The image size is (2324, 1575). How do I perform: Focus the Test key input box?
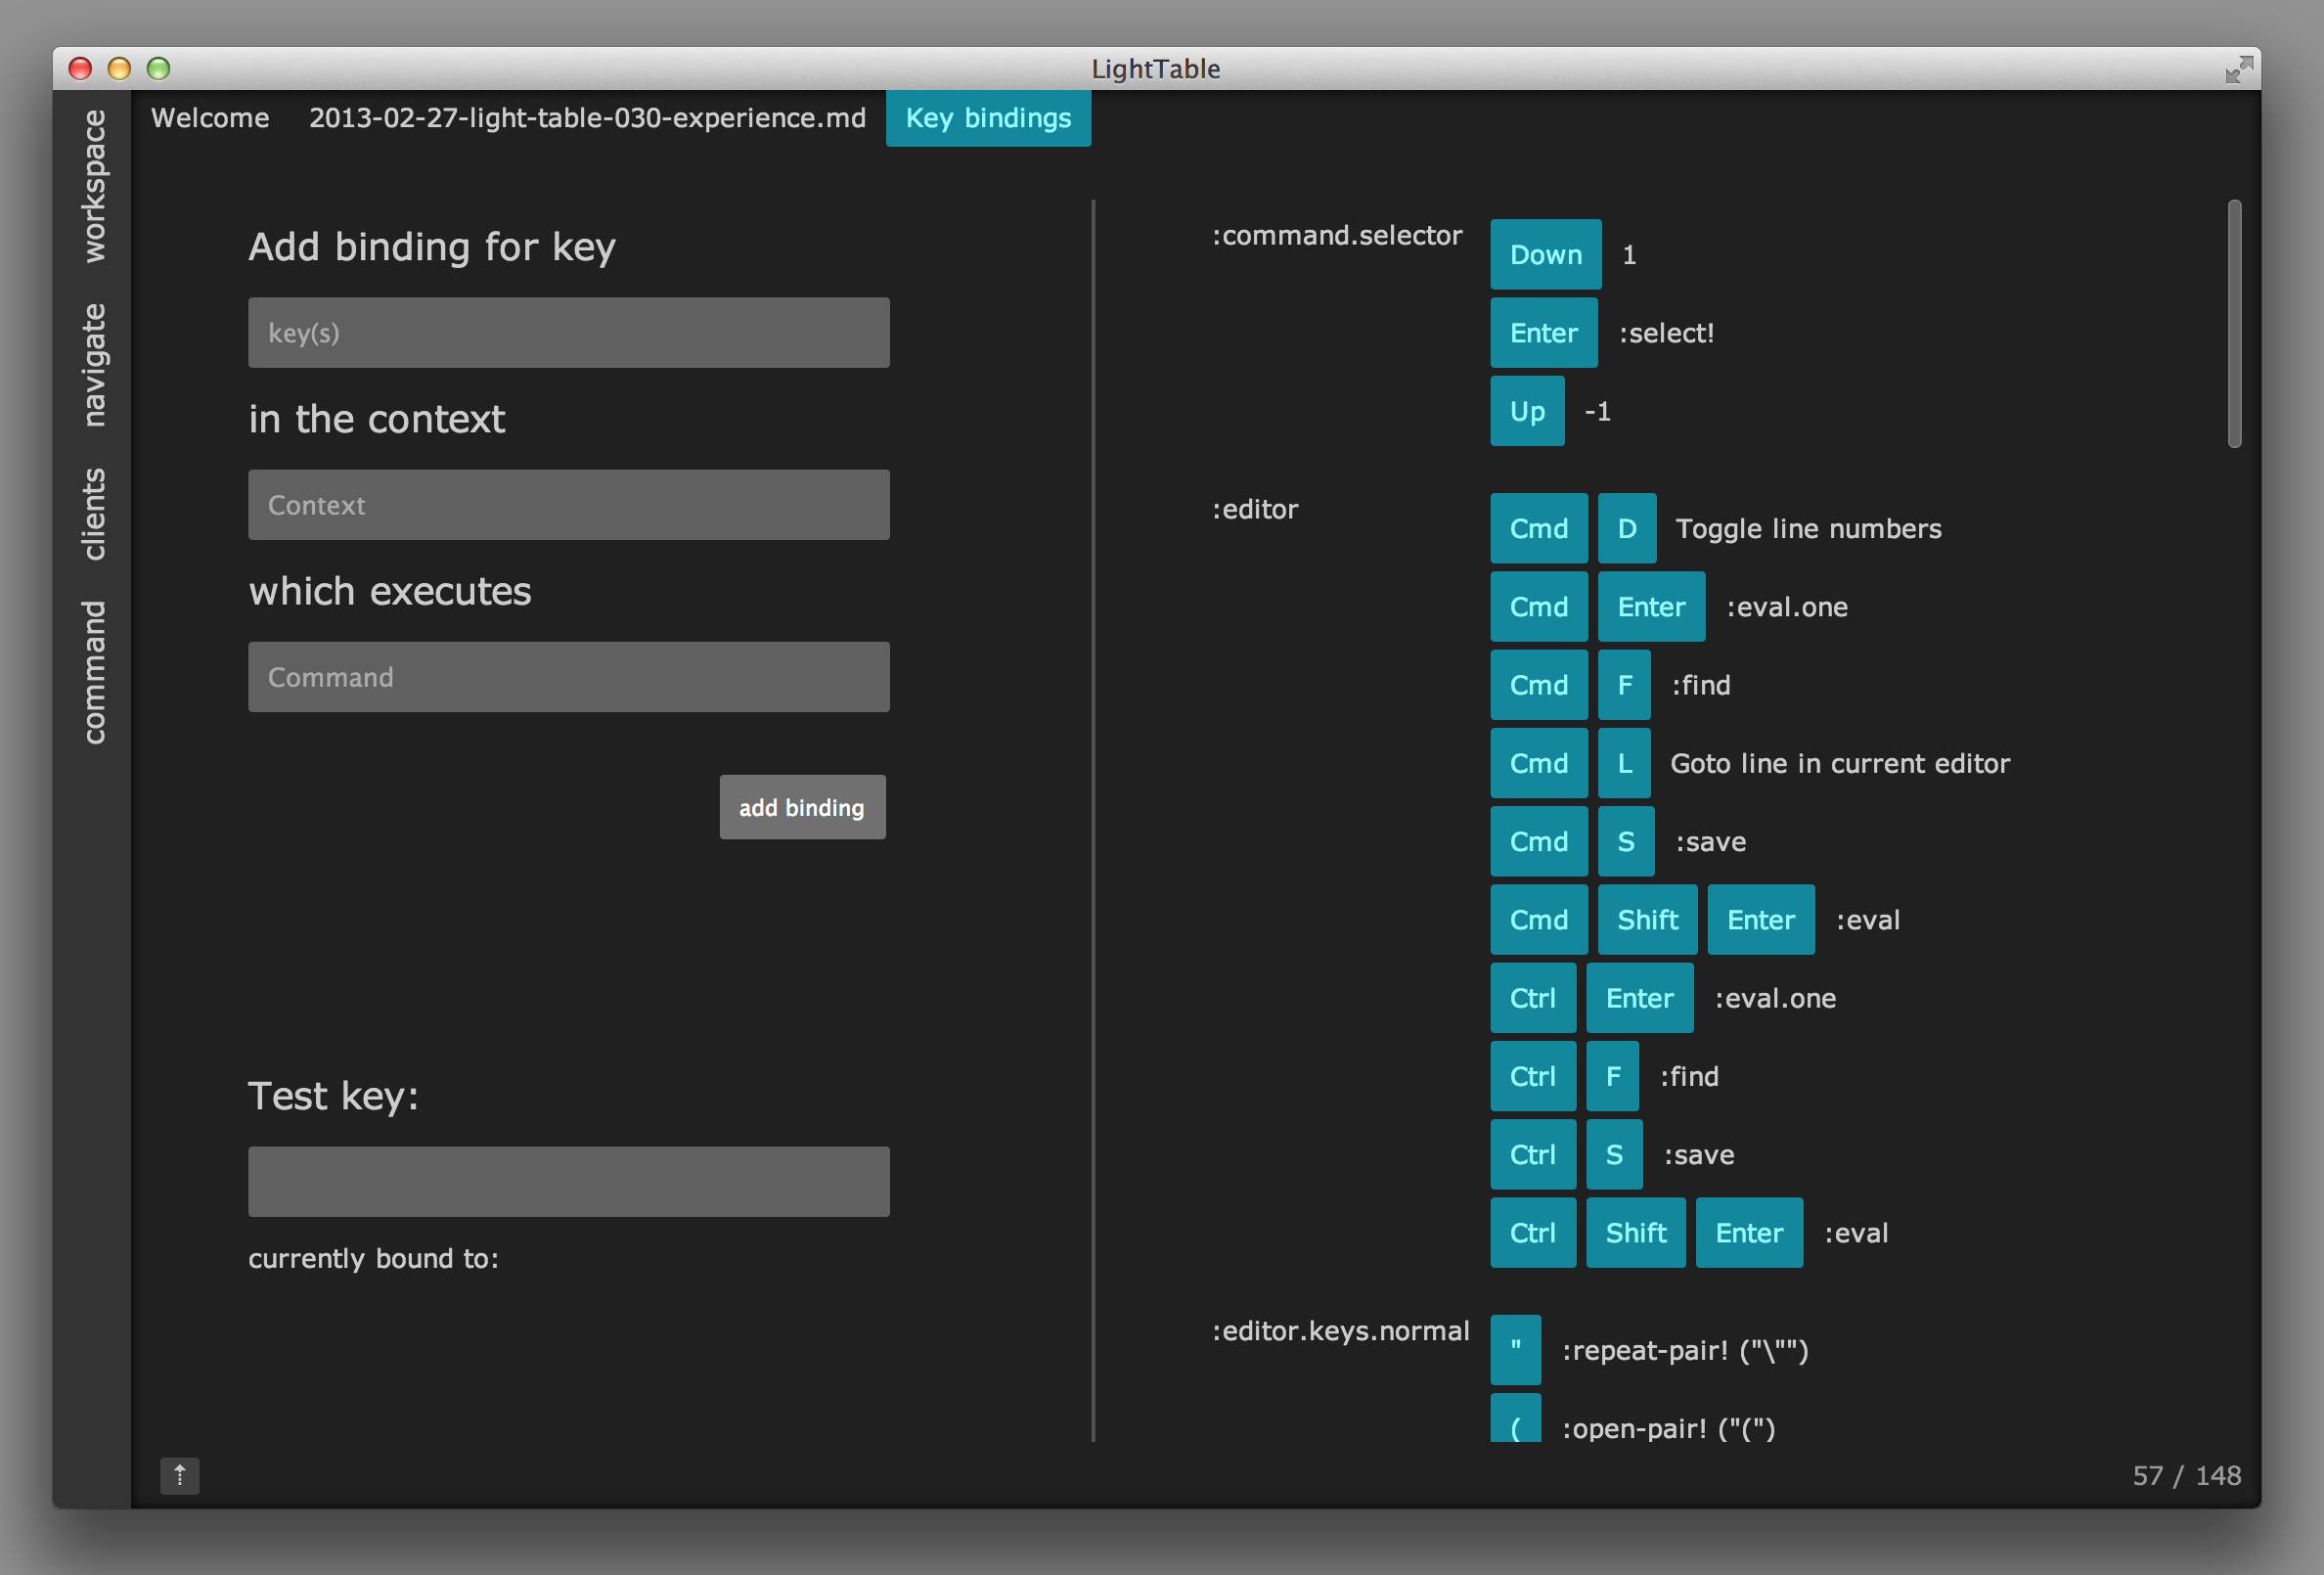coord(569,1181)
